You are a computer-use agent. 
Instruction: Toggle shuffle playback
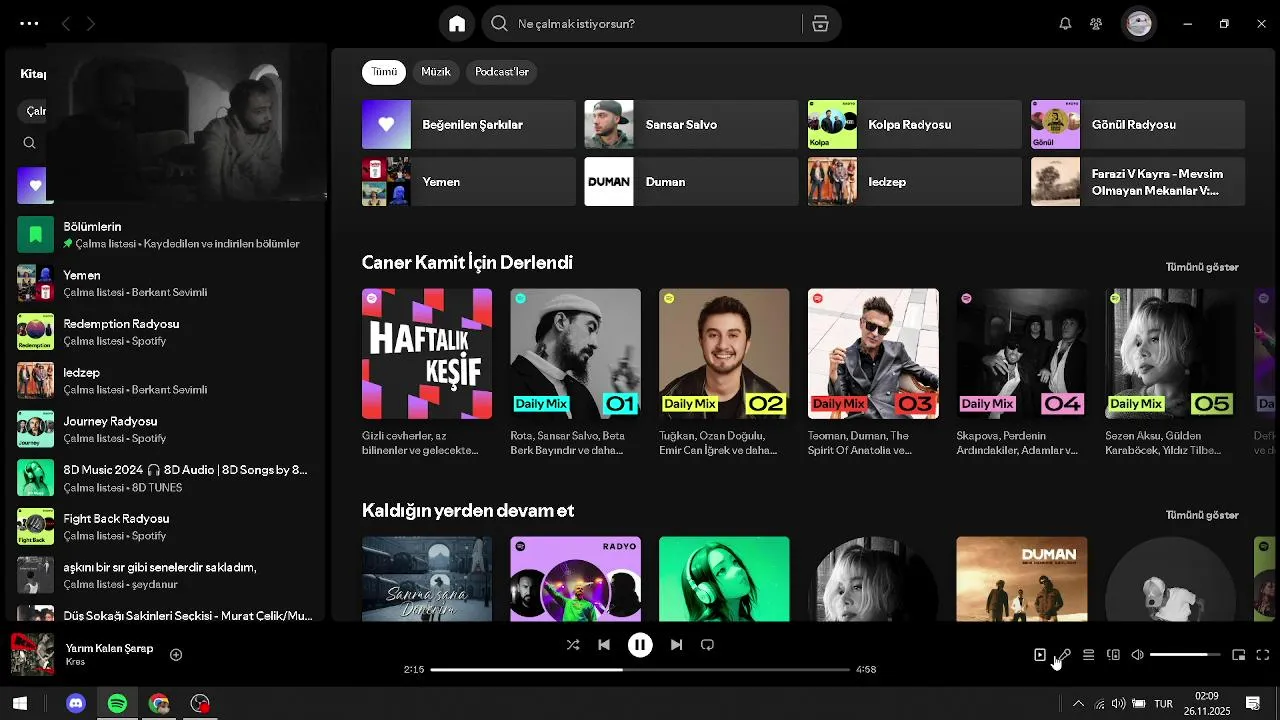click(x=573, y=645)
